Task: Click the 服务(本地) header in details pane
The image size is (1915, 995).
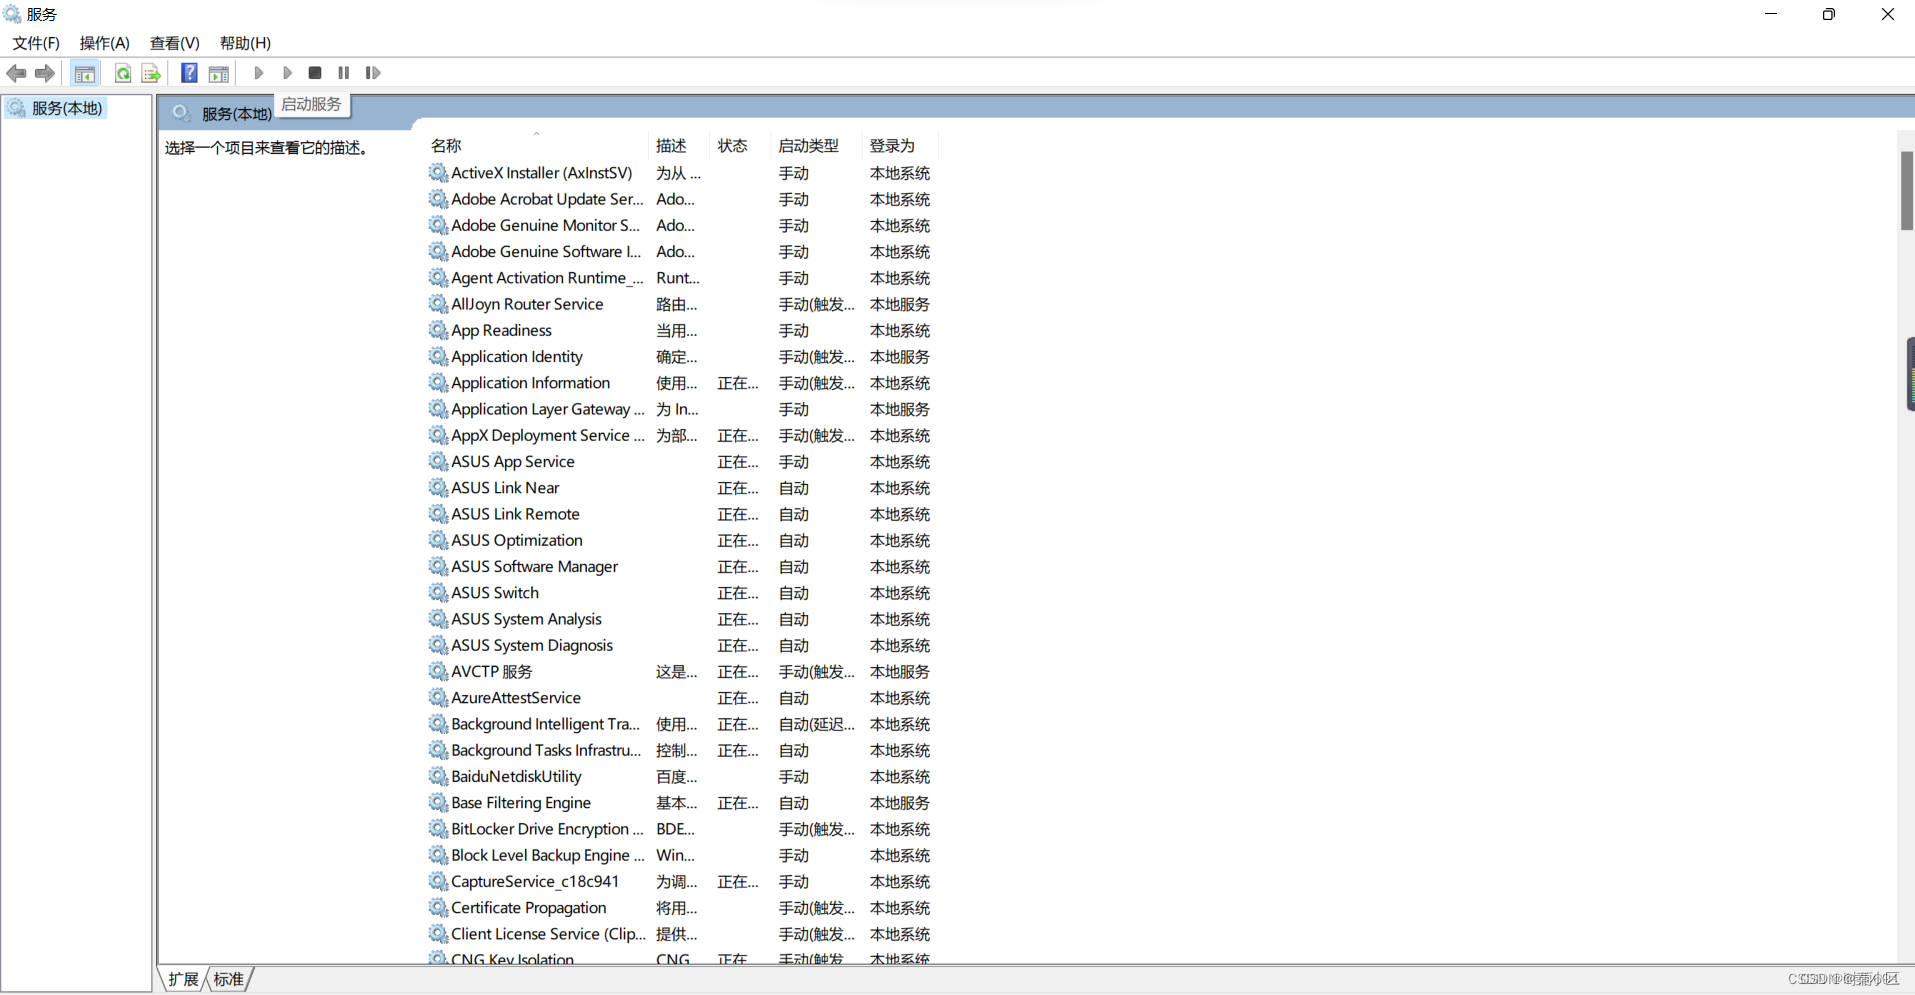Action: point(237,114)
